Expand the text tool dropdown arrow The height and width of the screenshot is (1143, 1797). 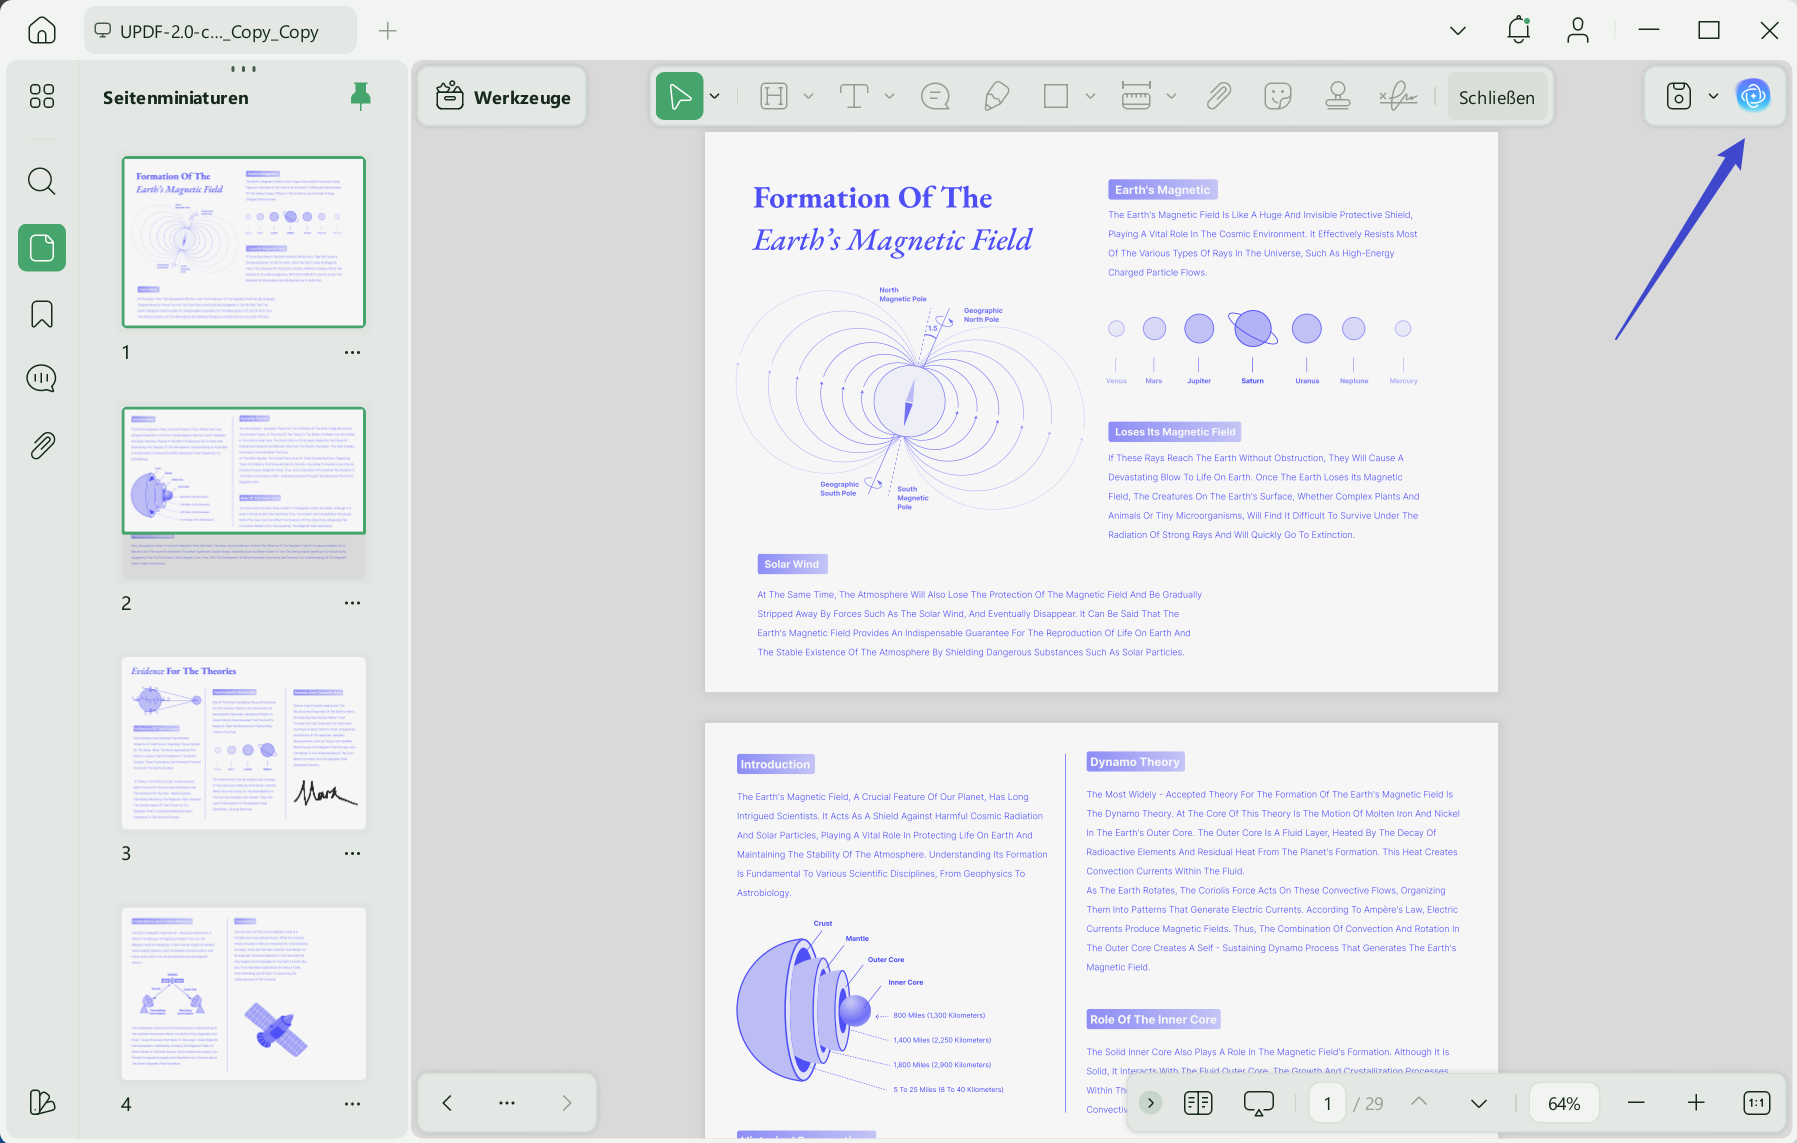coord(889,96)
